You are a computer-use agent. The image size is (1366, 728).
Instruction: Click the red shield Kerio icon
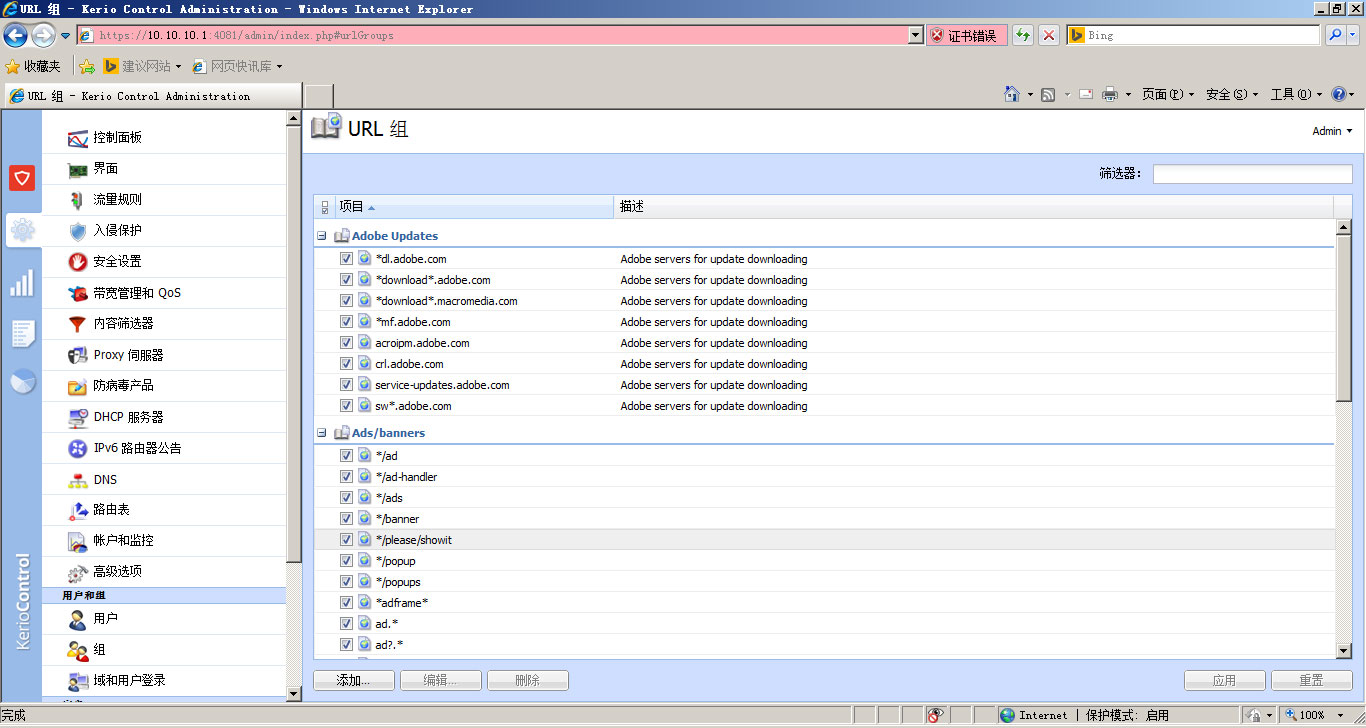[x=22, y=178]
